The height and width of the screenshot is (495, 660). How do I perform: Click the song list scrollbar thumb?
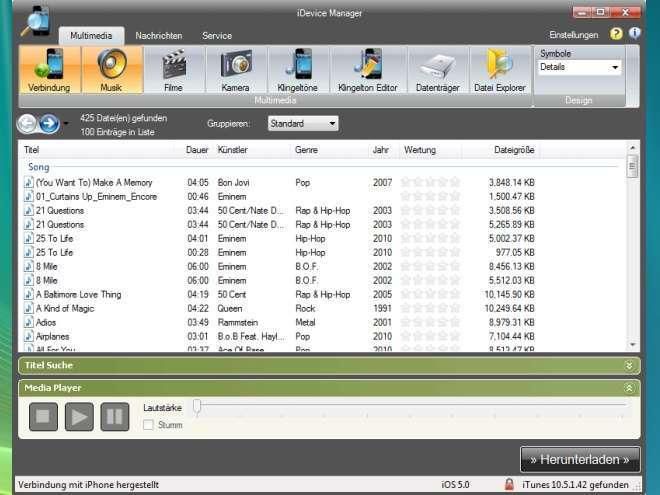coord(632,167)
